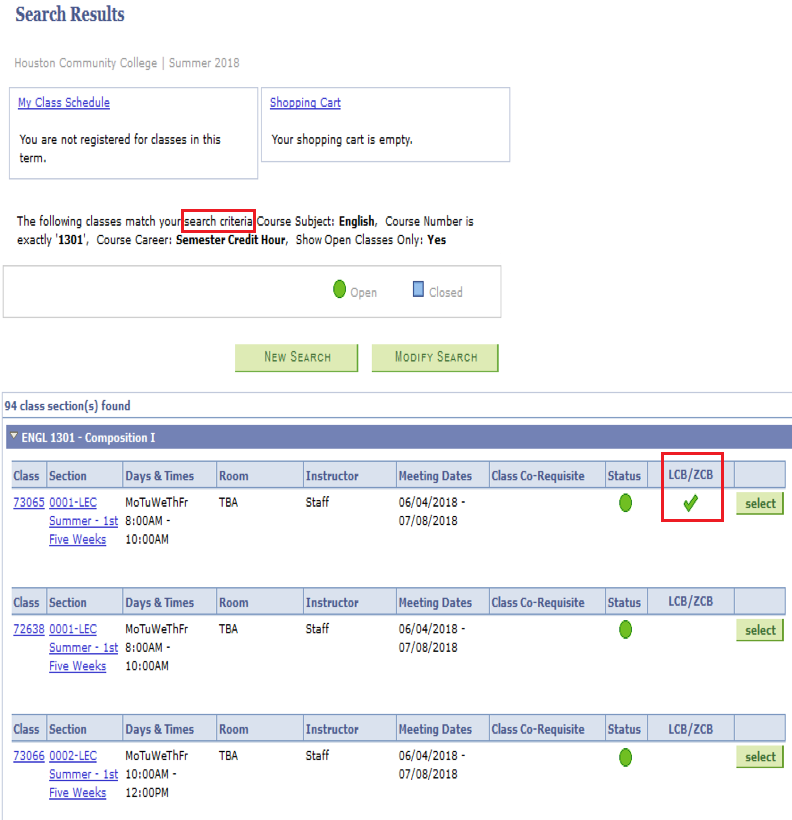The width and height of the screenshot is (792, 820).
Task: Click the LCB/ZCB green checkmark for class 73065
Action: [x=691, y=503]
